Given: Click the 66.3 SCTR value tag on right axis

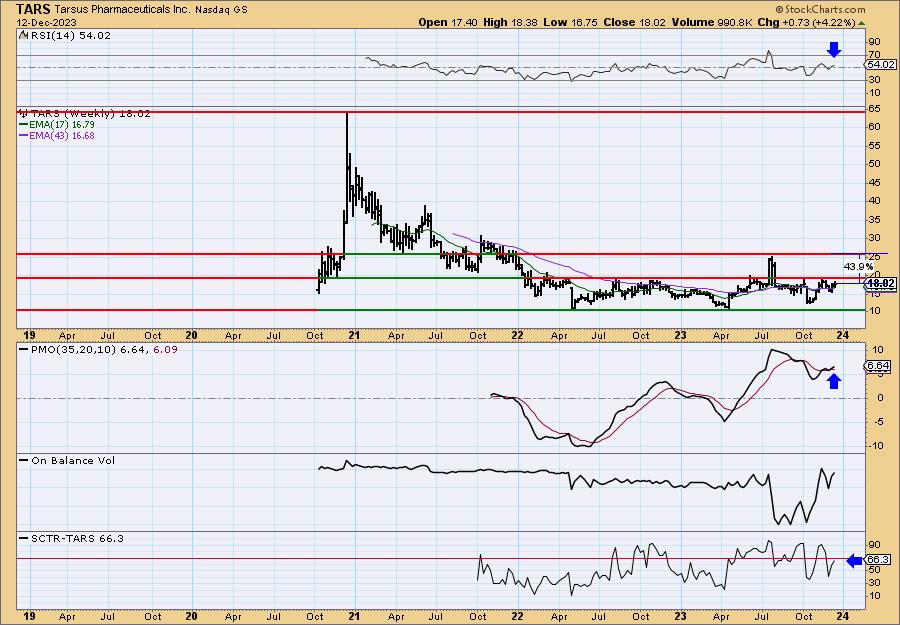Looking at the screenshot, I should click(878, 560).
